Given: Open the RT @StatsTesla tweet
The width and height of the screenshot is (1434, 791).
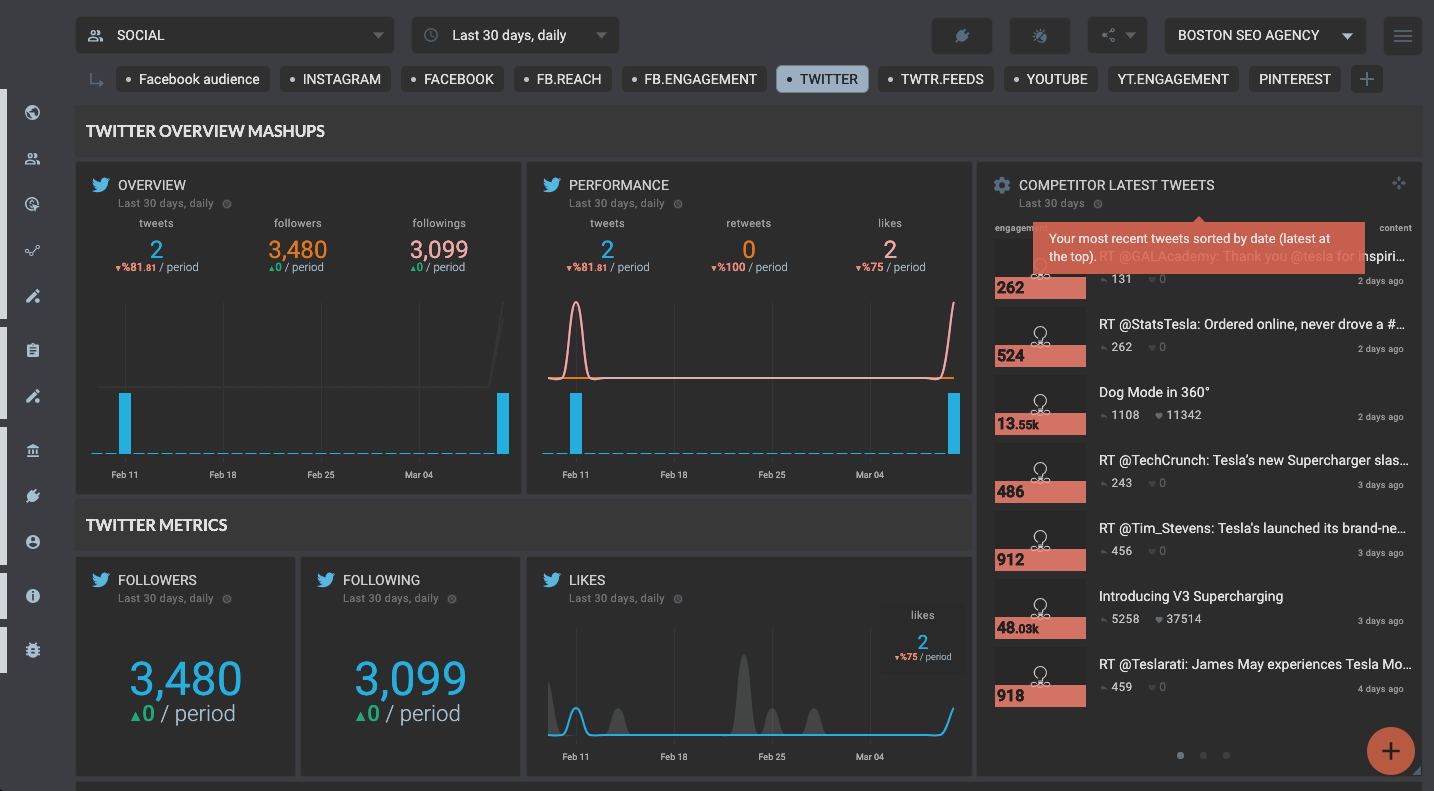Looking at the screenshot, I should coord(1252,324).
